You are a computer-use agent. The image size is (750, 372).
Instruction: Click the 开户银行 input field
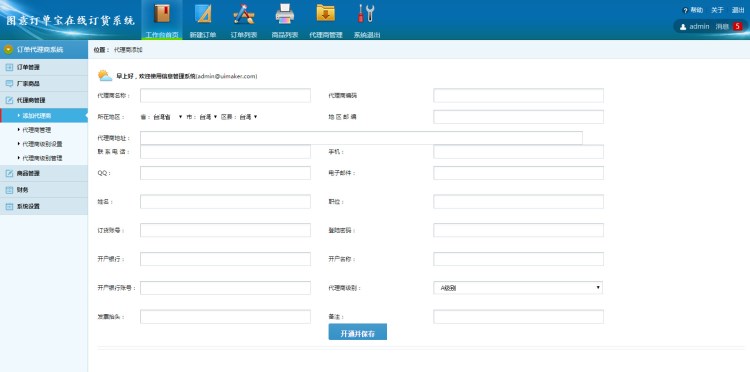pos(225,259)
